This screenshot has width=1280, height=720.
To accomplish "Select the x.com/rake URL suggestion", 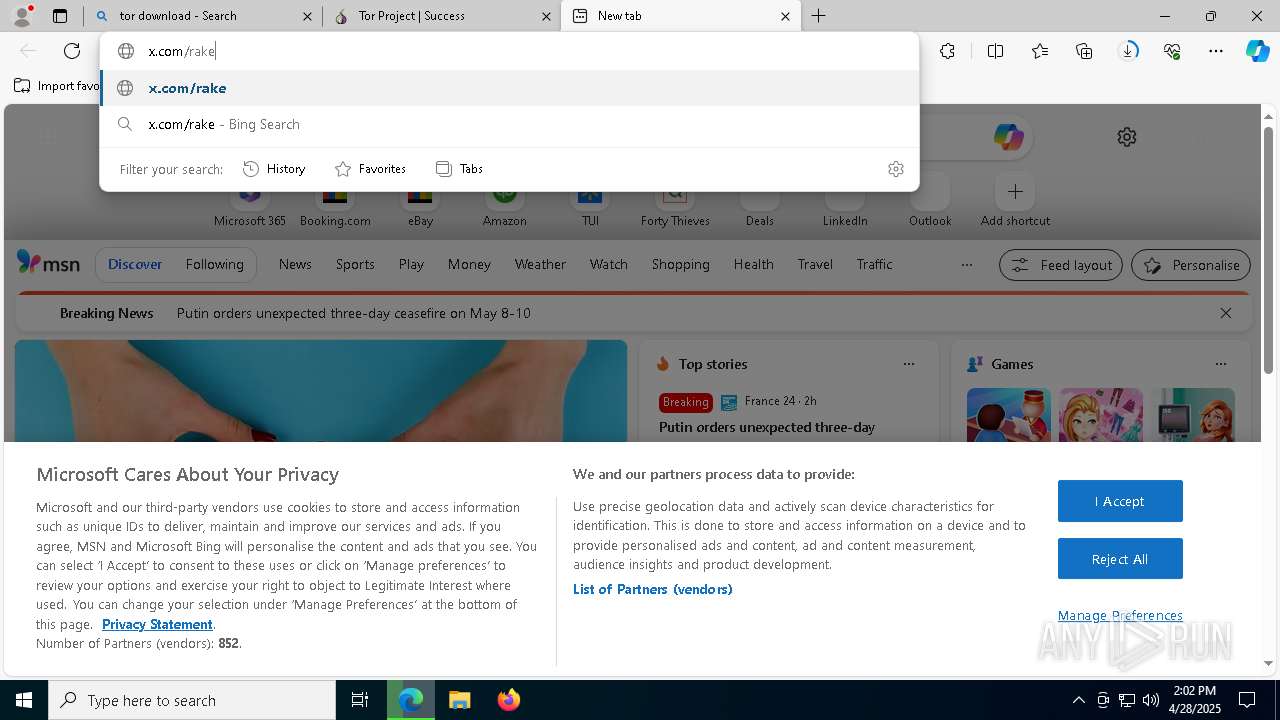I will tap(509, 88).
